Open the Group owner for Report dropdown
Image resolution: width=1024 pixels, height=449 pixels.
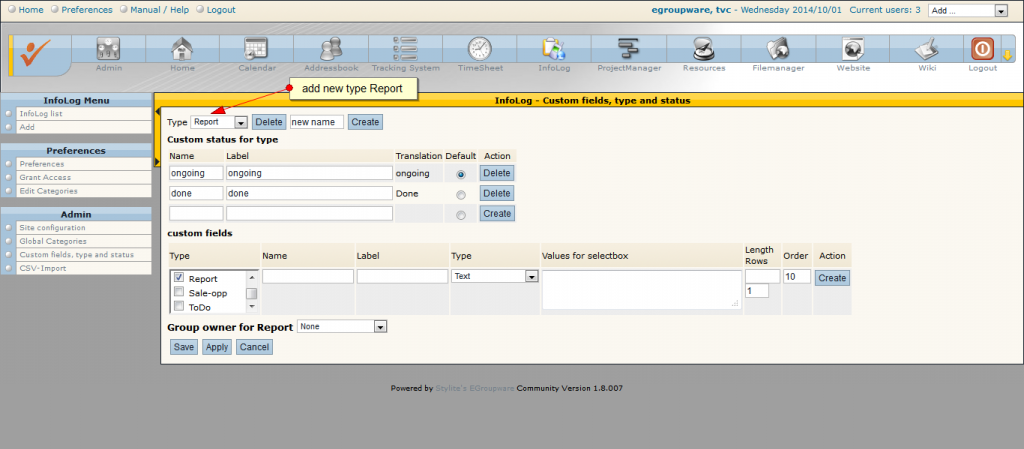[342, 326]
